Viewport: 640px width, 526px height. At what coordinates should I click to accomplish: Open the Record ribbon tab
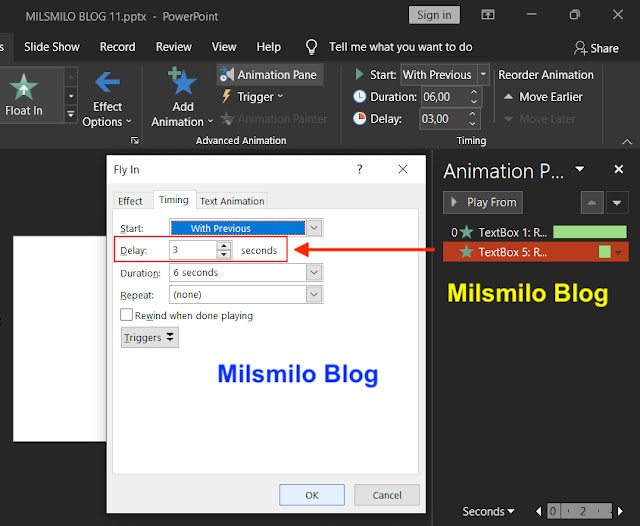click(118, 47)
